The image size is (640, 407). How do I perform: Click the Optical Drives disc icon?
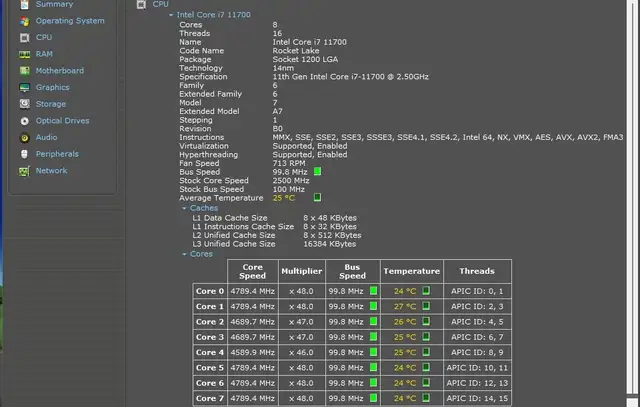(x=24, y=121)
